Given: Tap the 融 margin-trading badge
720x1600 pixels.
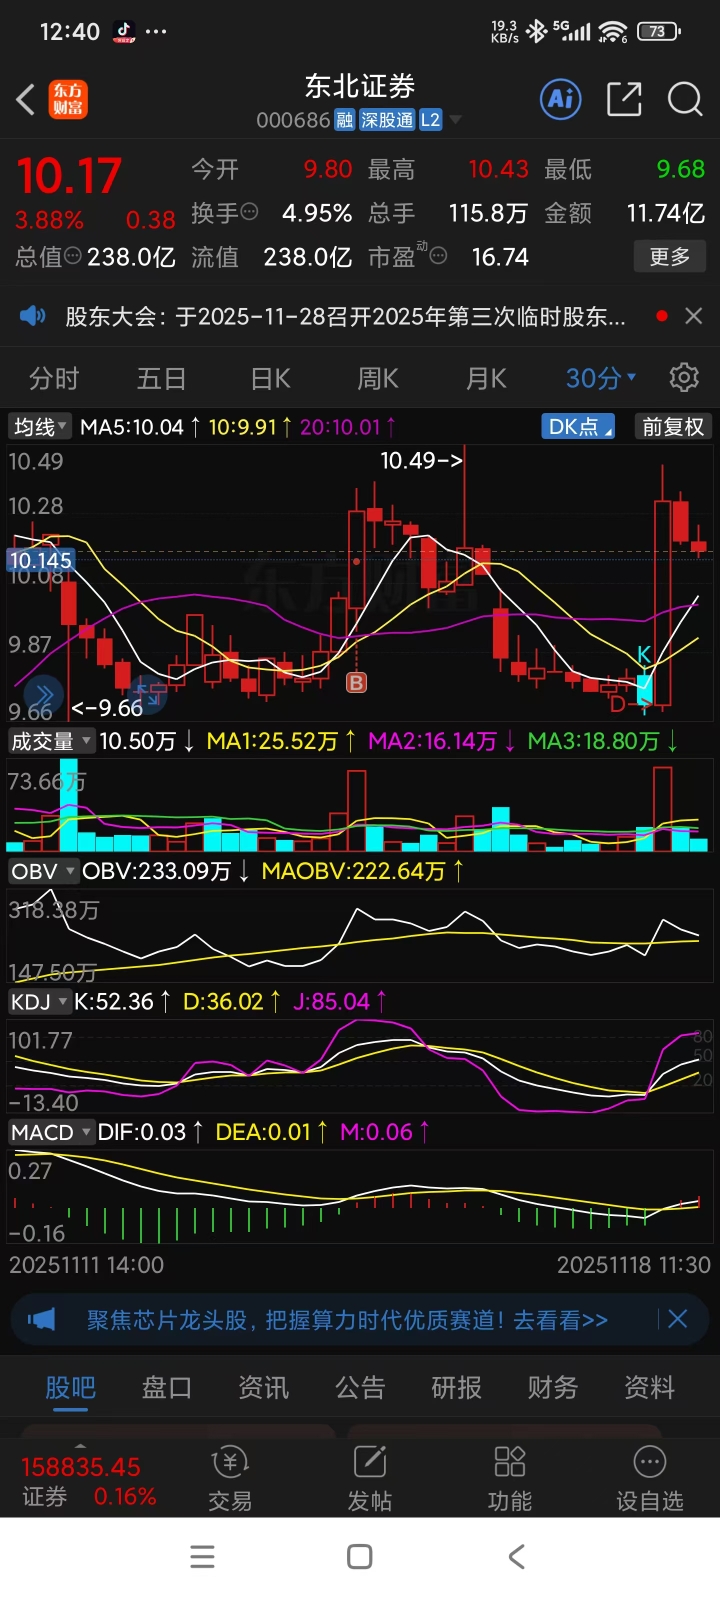Looking at the screenshot, I should click(344, 120).
